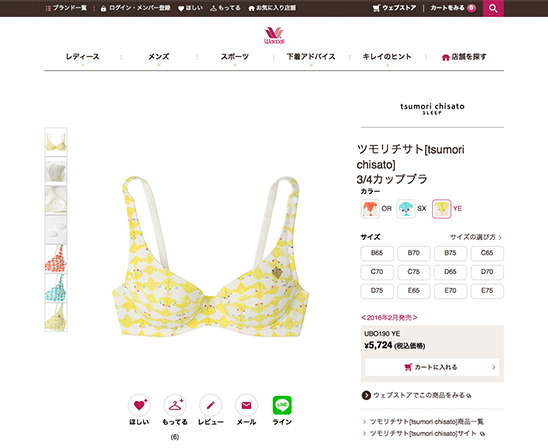
Task: Select the orange OR color swatch
Action: coord(370,209)
